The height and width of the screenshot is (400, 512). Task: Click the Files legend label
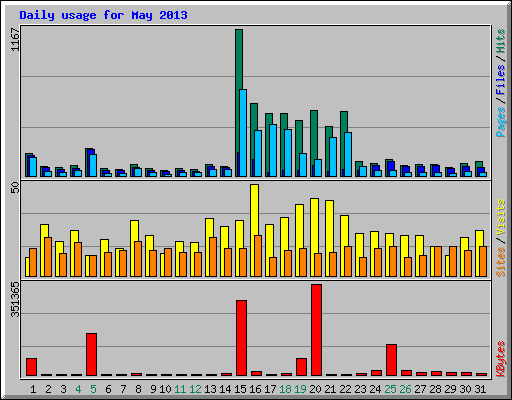point(500,79)
